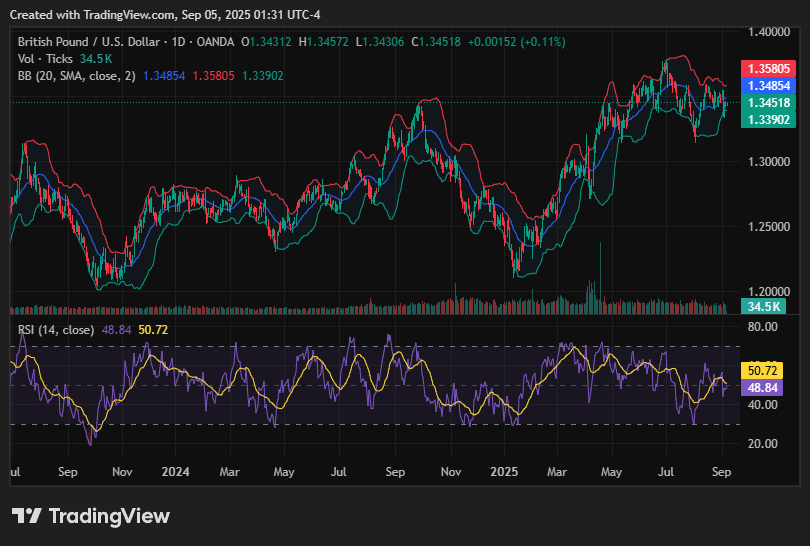Click the blue 1.34854 price scale tag
810x546 pixels.
coord(768,86)
